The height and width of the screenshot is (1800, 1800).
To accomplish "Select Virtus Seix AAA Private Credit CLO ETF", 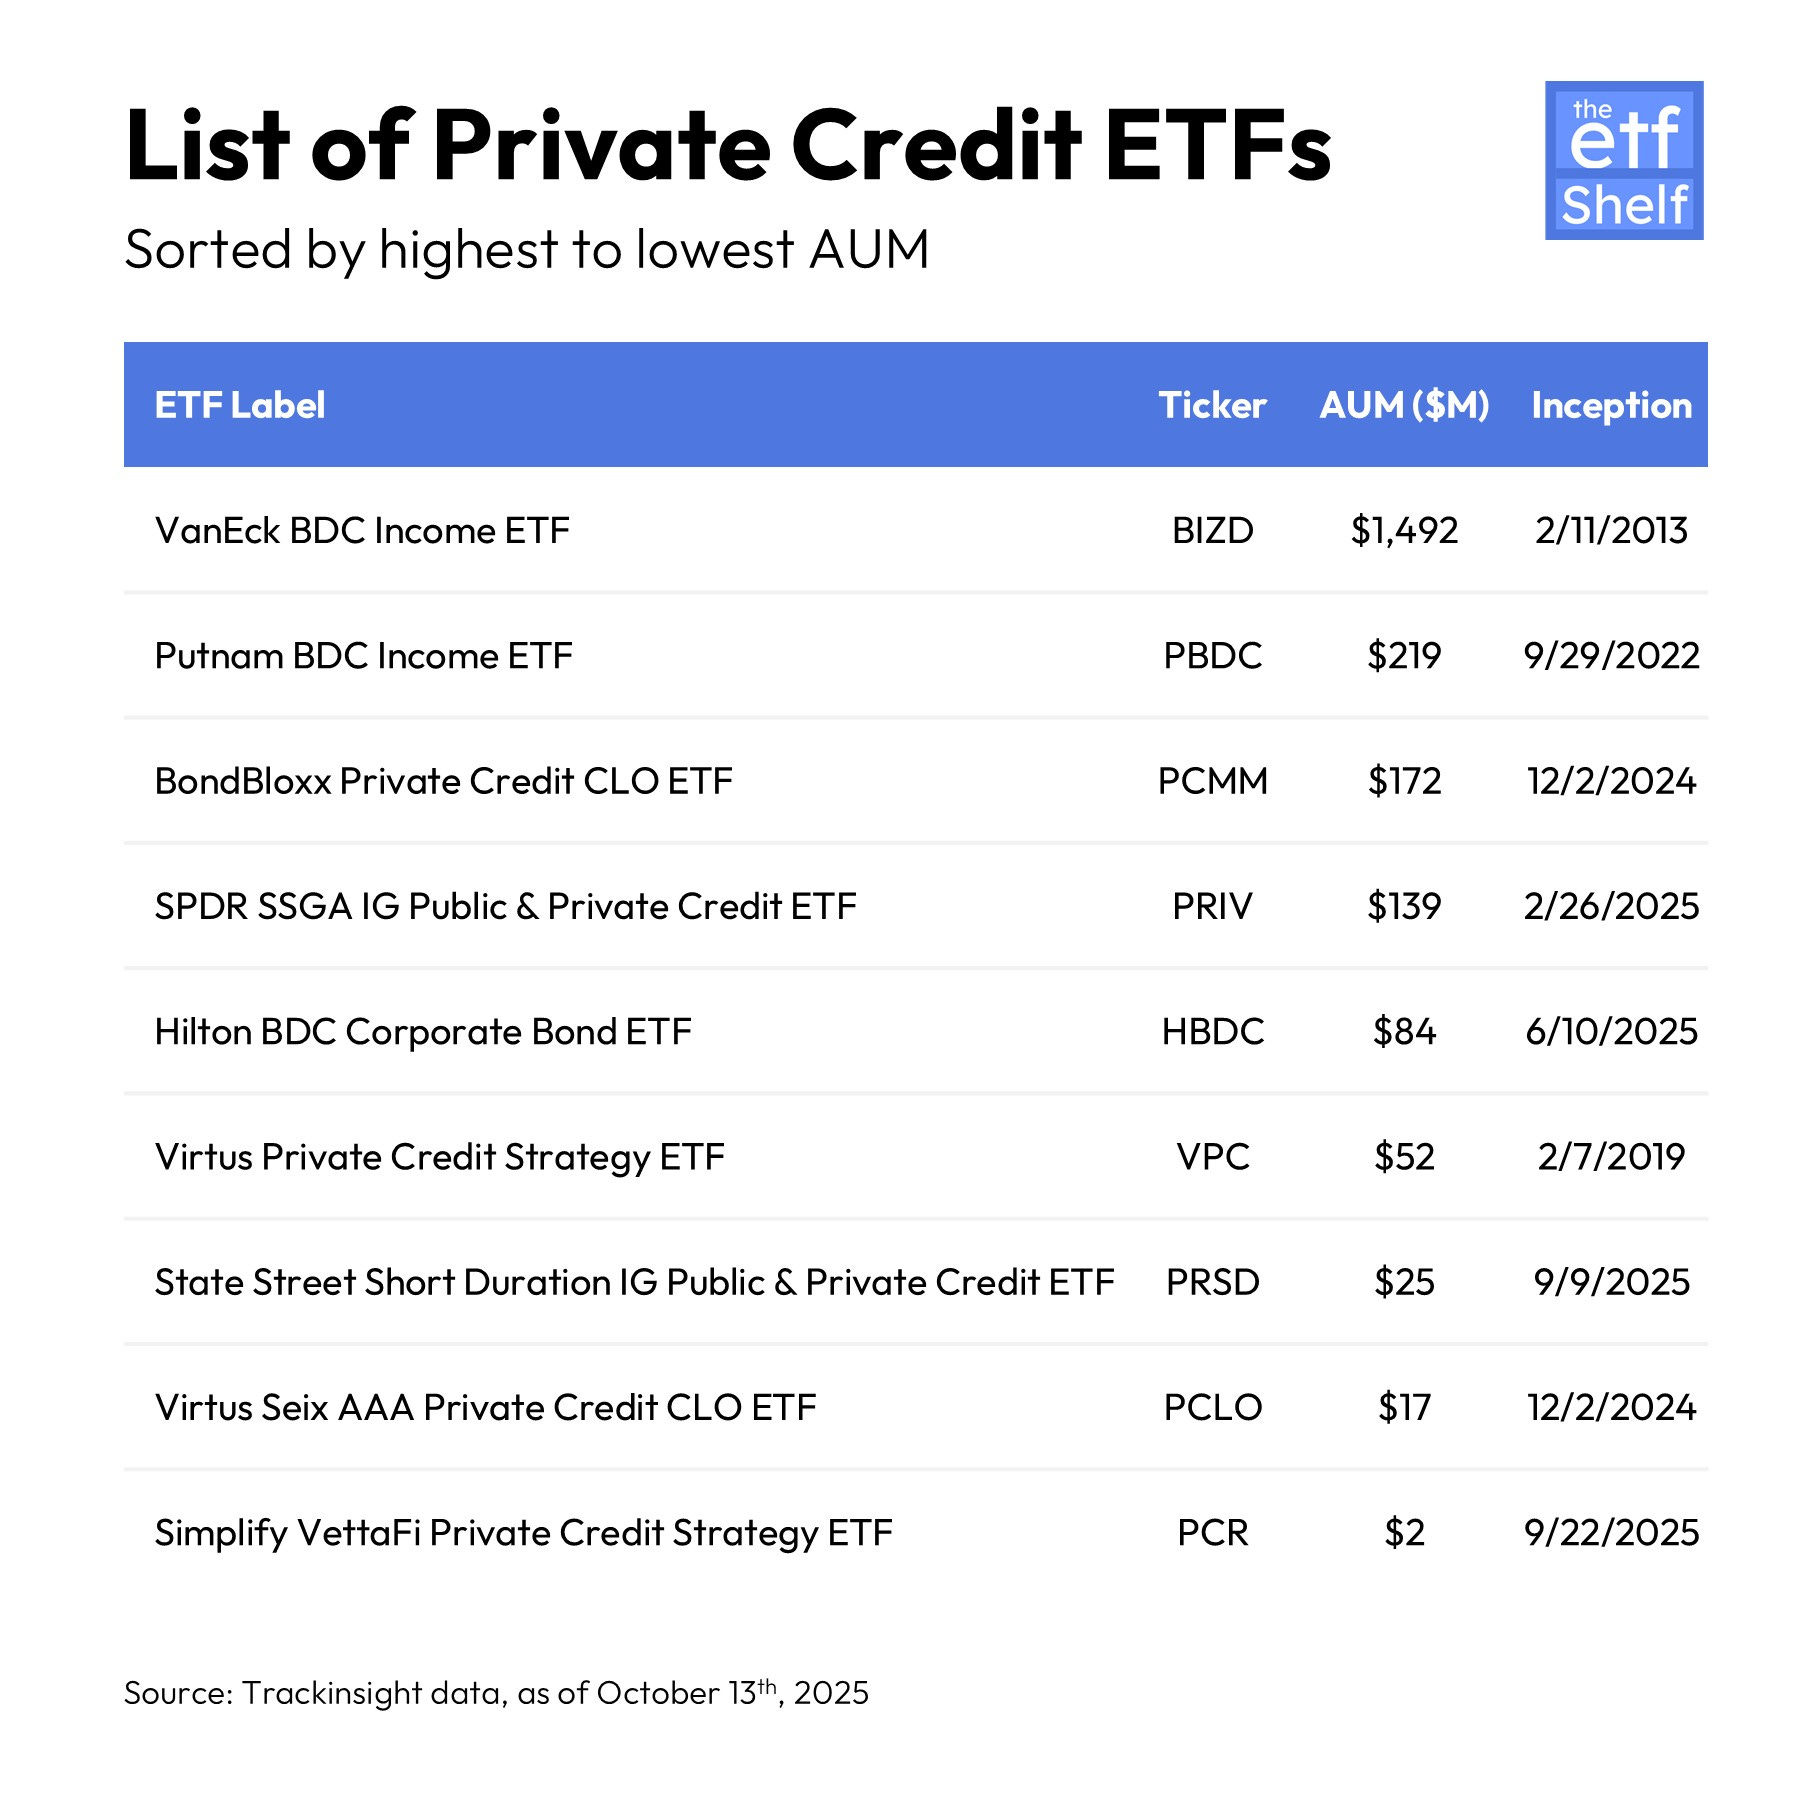I will tap(486, 1407).
